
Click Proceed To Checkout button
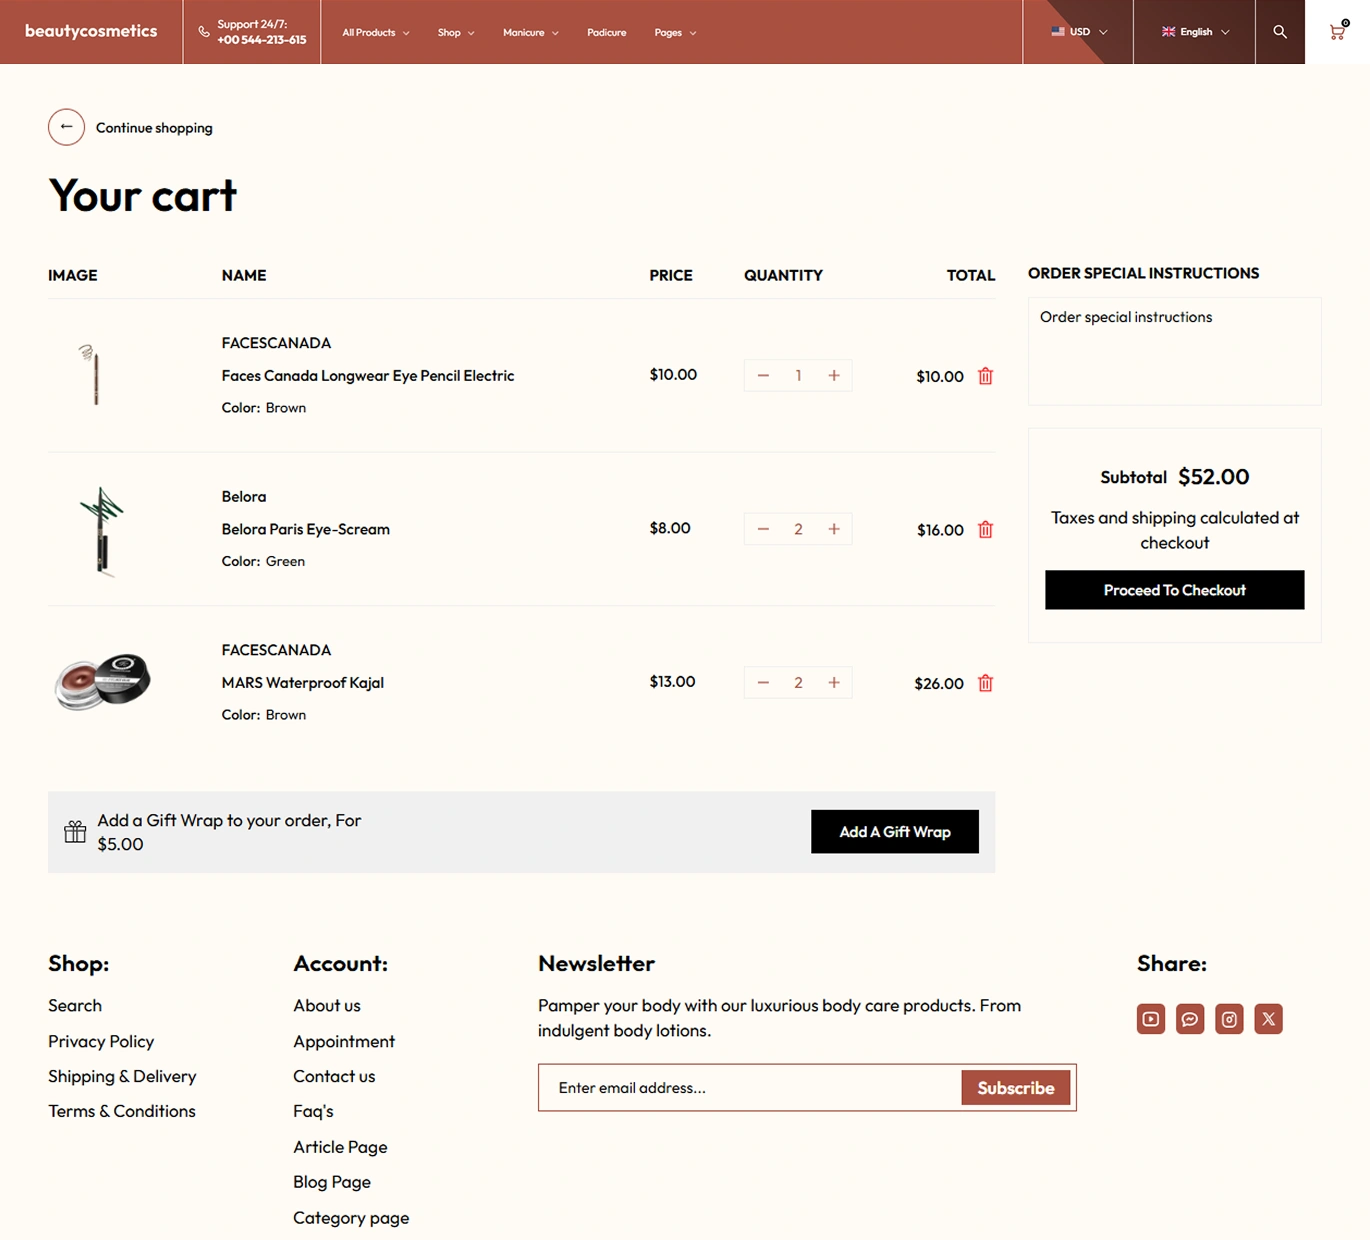1175,590
